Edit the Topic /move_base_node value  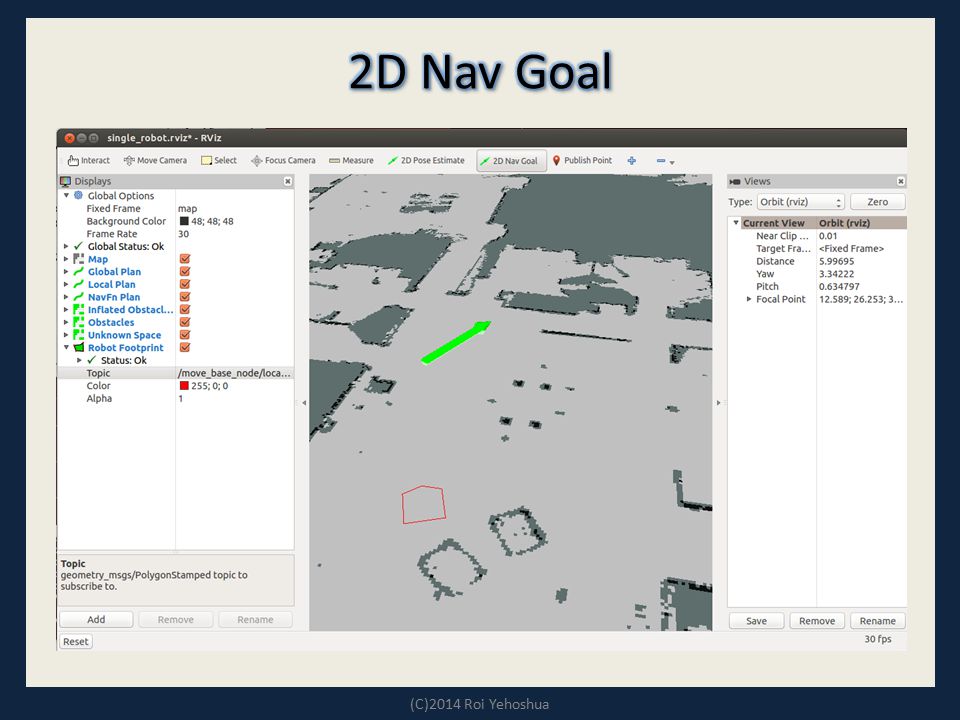tap(234, 373)
